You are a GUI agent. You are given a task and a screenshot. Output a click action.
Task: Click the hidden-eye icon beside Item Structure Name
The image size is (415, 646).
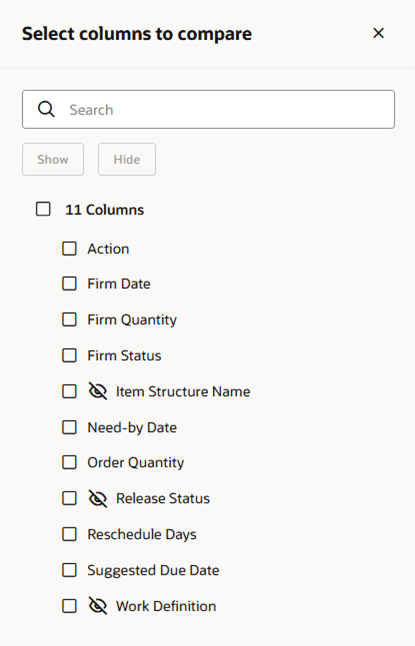(x=98, y=391)
